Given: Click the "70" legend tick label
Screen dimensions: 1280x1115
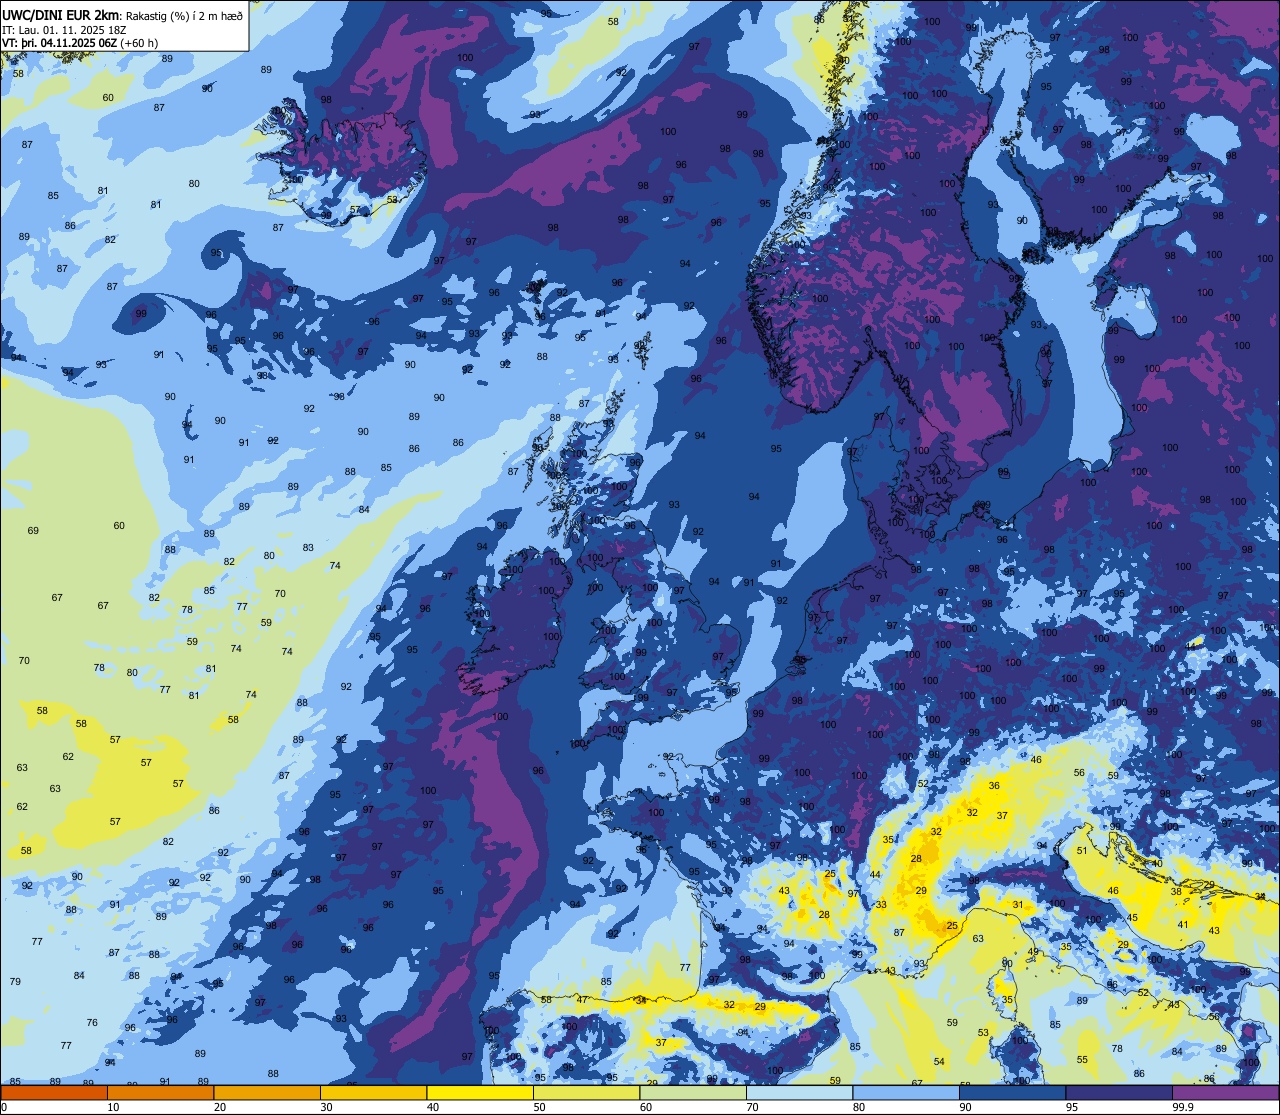Looking at the screenshot, I should (x=753, y=1107).
